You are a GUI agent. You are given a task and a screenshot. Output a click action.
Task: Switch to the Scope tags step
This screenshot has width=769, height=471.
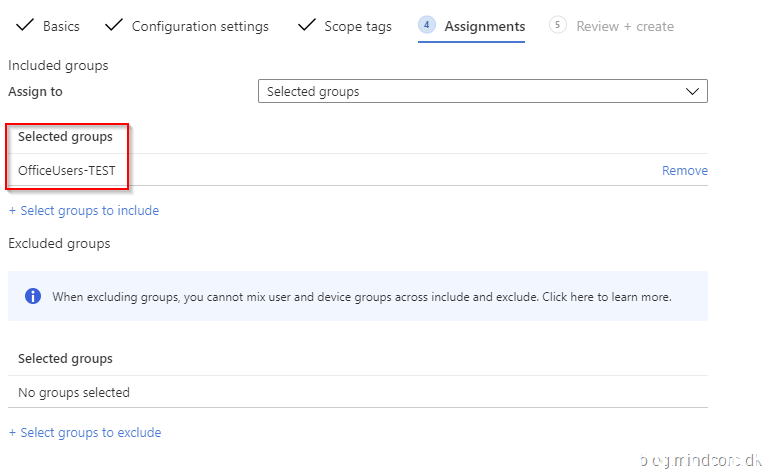358,26
